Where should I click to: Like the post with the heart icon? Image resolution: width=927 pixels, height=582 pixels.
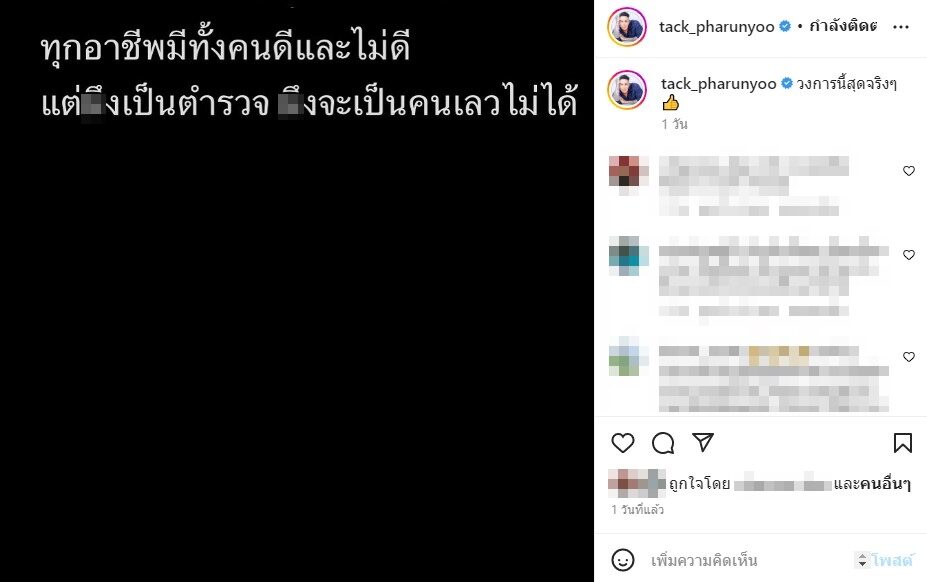(x=623, y=443)
